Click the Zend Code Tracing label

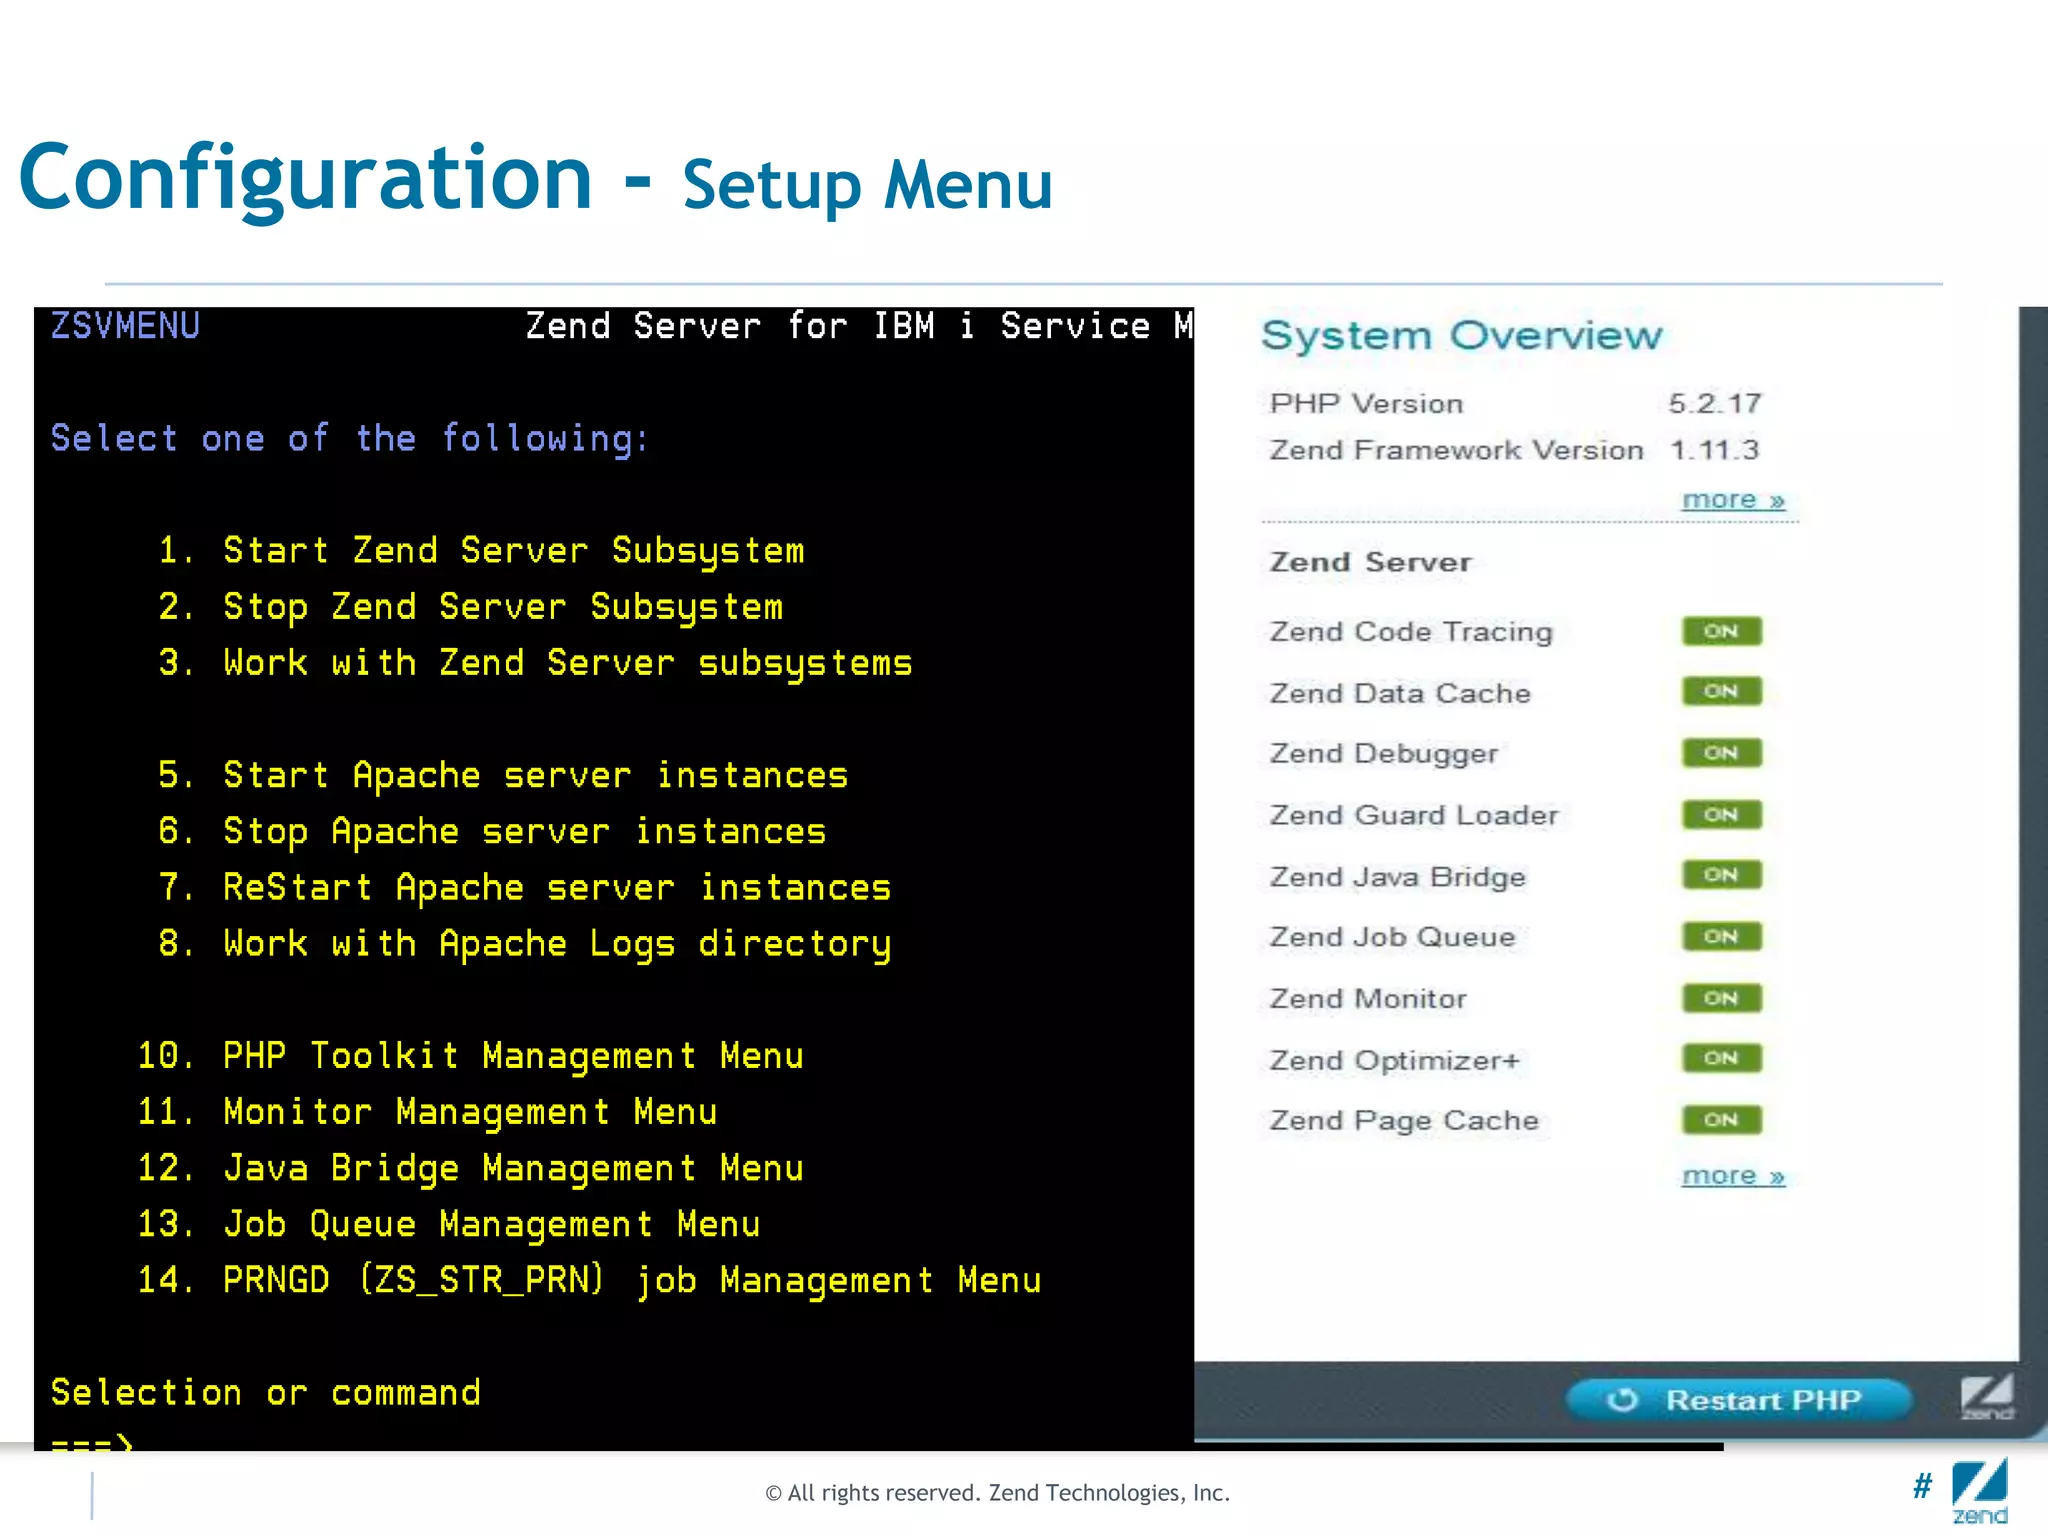pyautogui.click(x=1411, y=632)
